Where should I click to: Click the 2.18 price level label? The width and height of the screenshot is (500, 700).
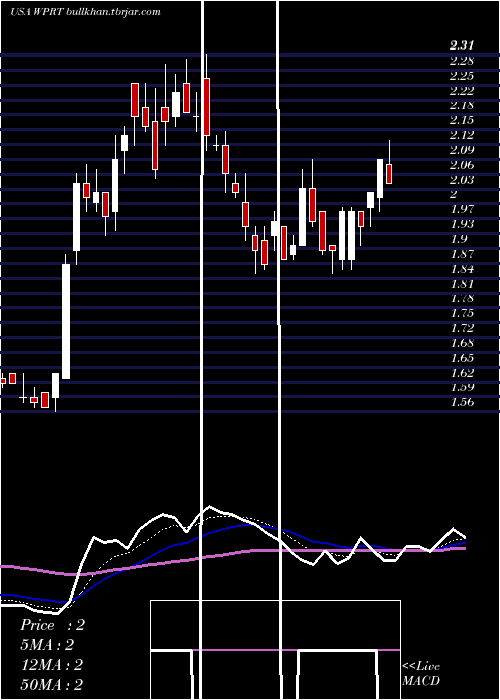(462, 105)
